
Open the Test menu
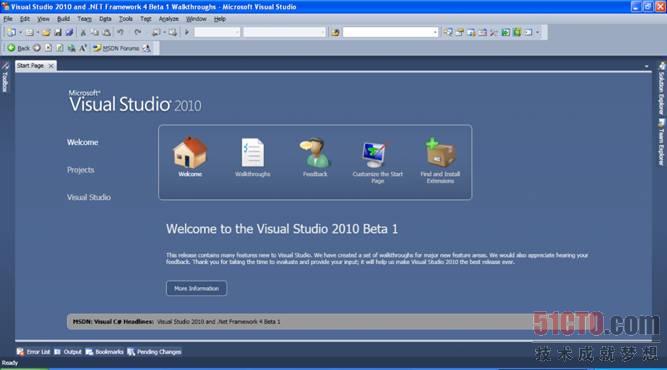click(x=145, y=19)
